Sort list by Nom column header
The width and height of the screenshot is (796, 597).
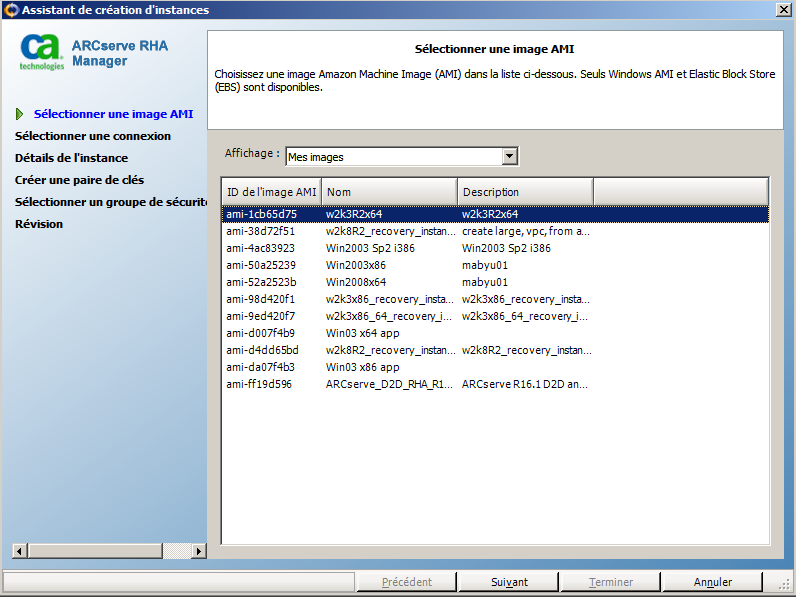[389, 192]
